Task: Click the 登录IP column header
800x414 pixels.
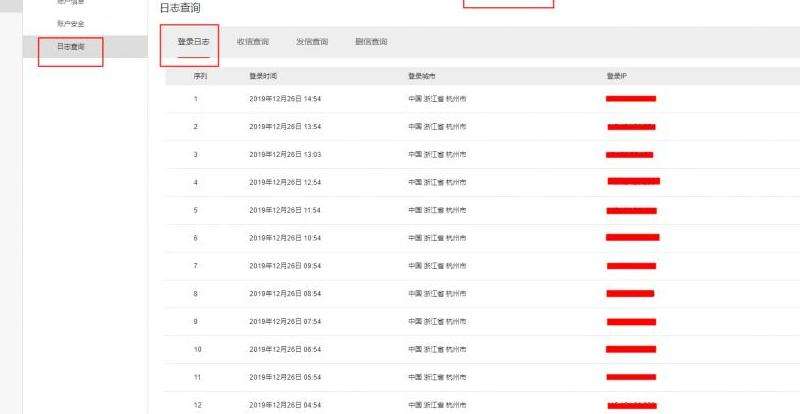Action: tap(617, 76)
